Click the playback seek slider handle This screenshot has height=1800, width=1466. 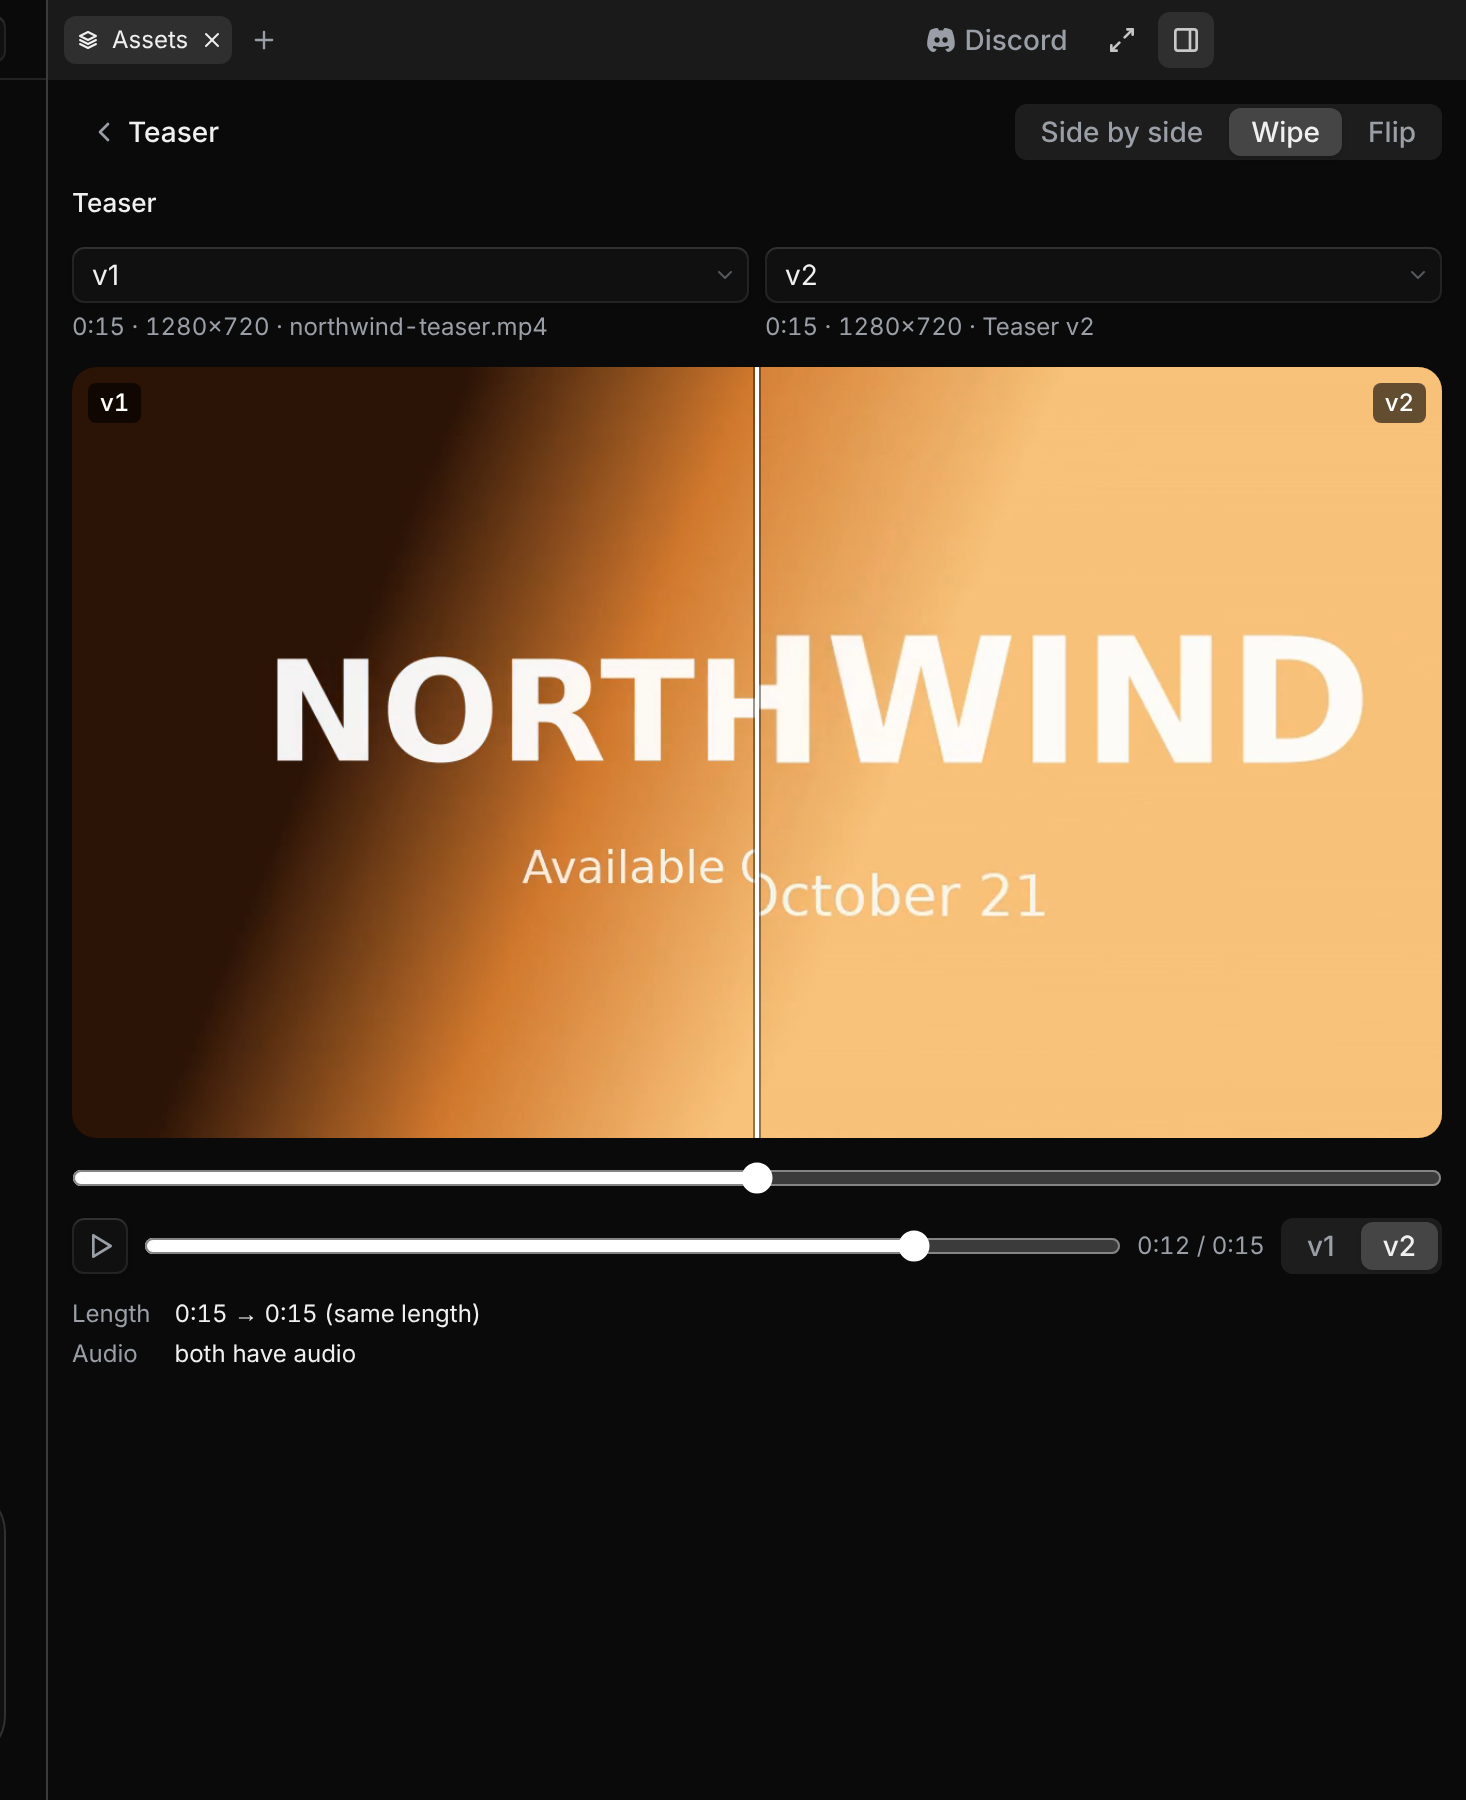pyautogui.click(x=914, y=1246)
